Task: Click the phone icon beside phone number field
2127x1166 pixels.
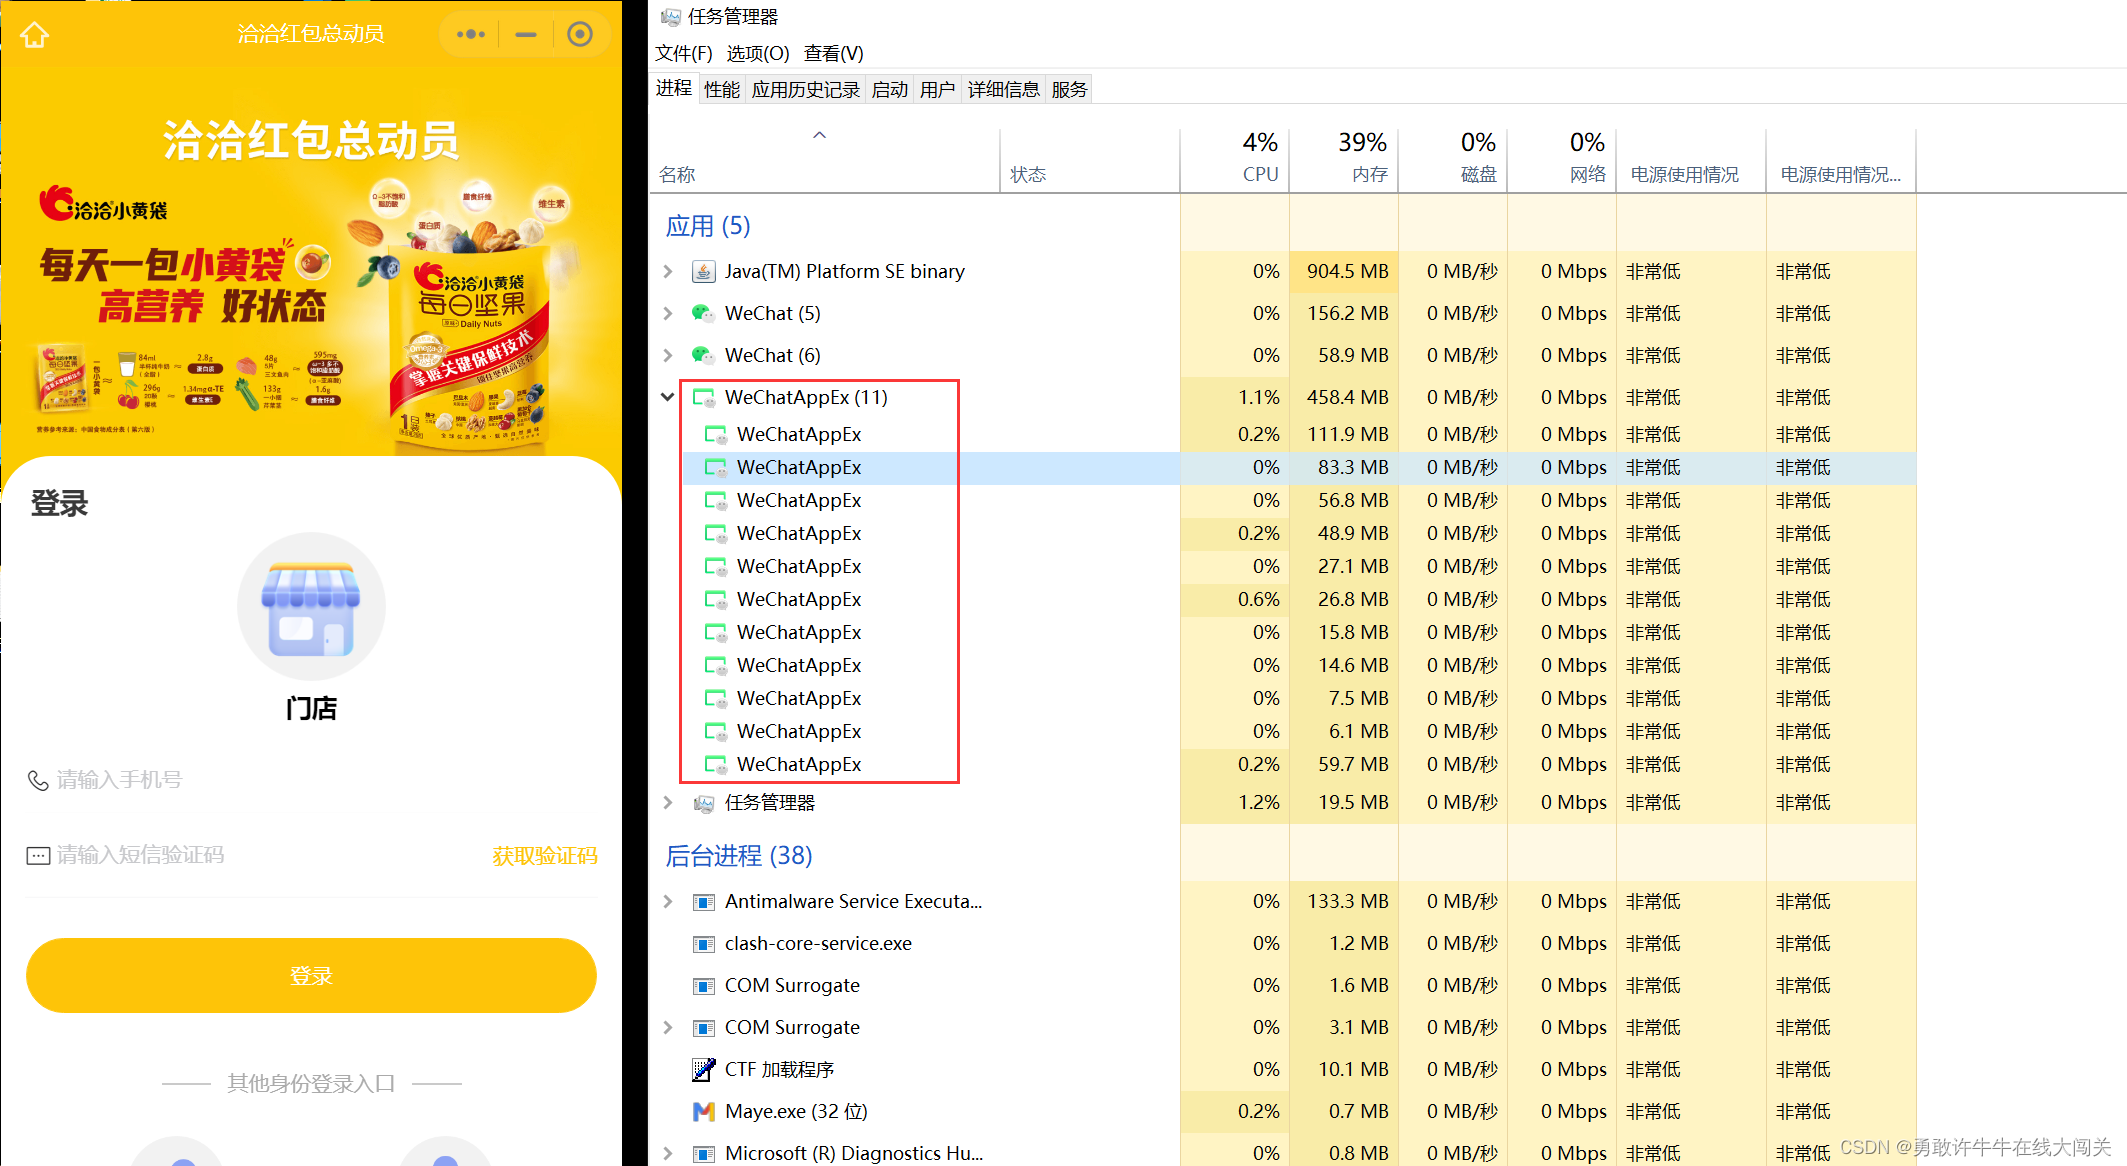Action: [x=38, y=780]
